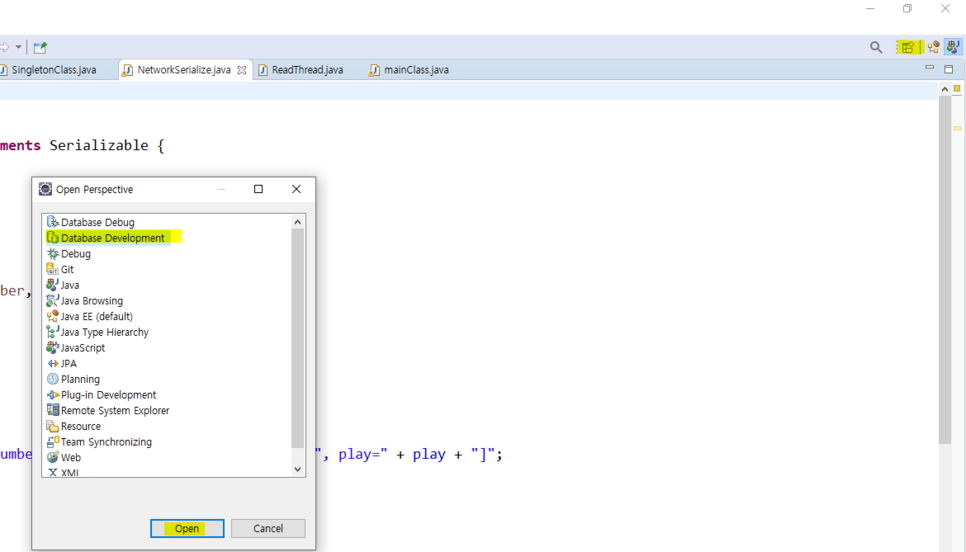Viewport: 966px width, 552px height.
Task: Click the forward navigation arrow icon
Action: tap(6, 47)
